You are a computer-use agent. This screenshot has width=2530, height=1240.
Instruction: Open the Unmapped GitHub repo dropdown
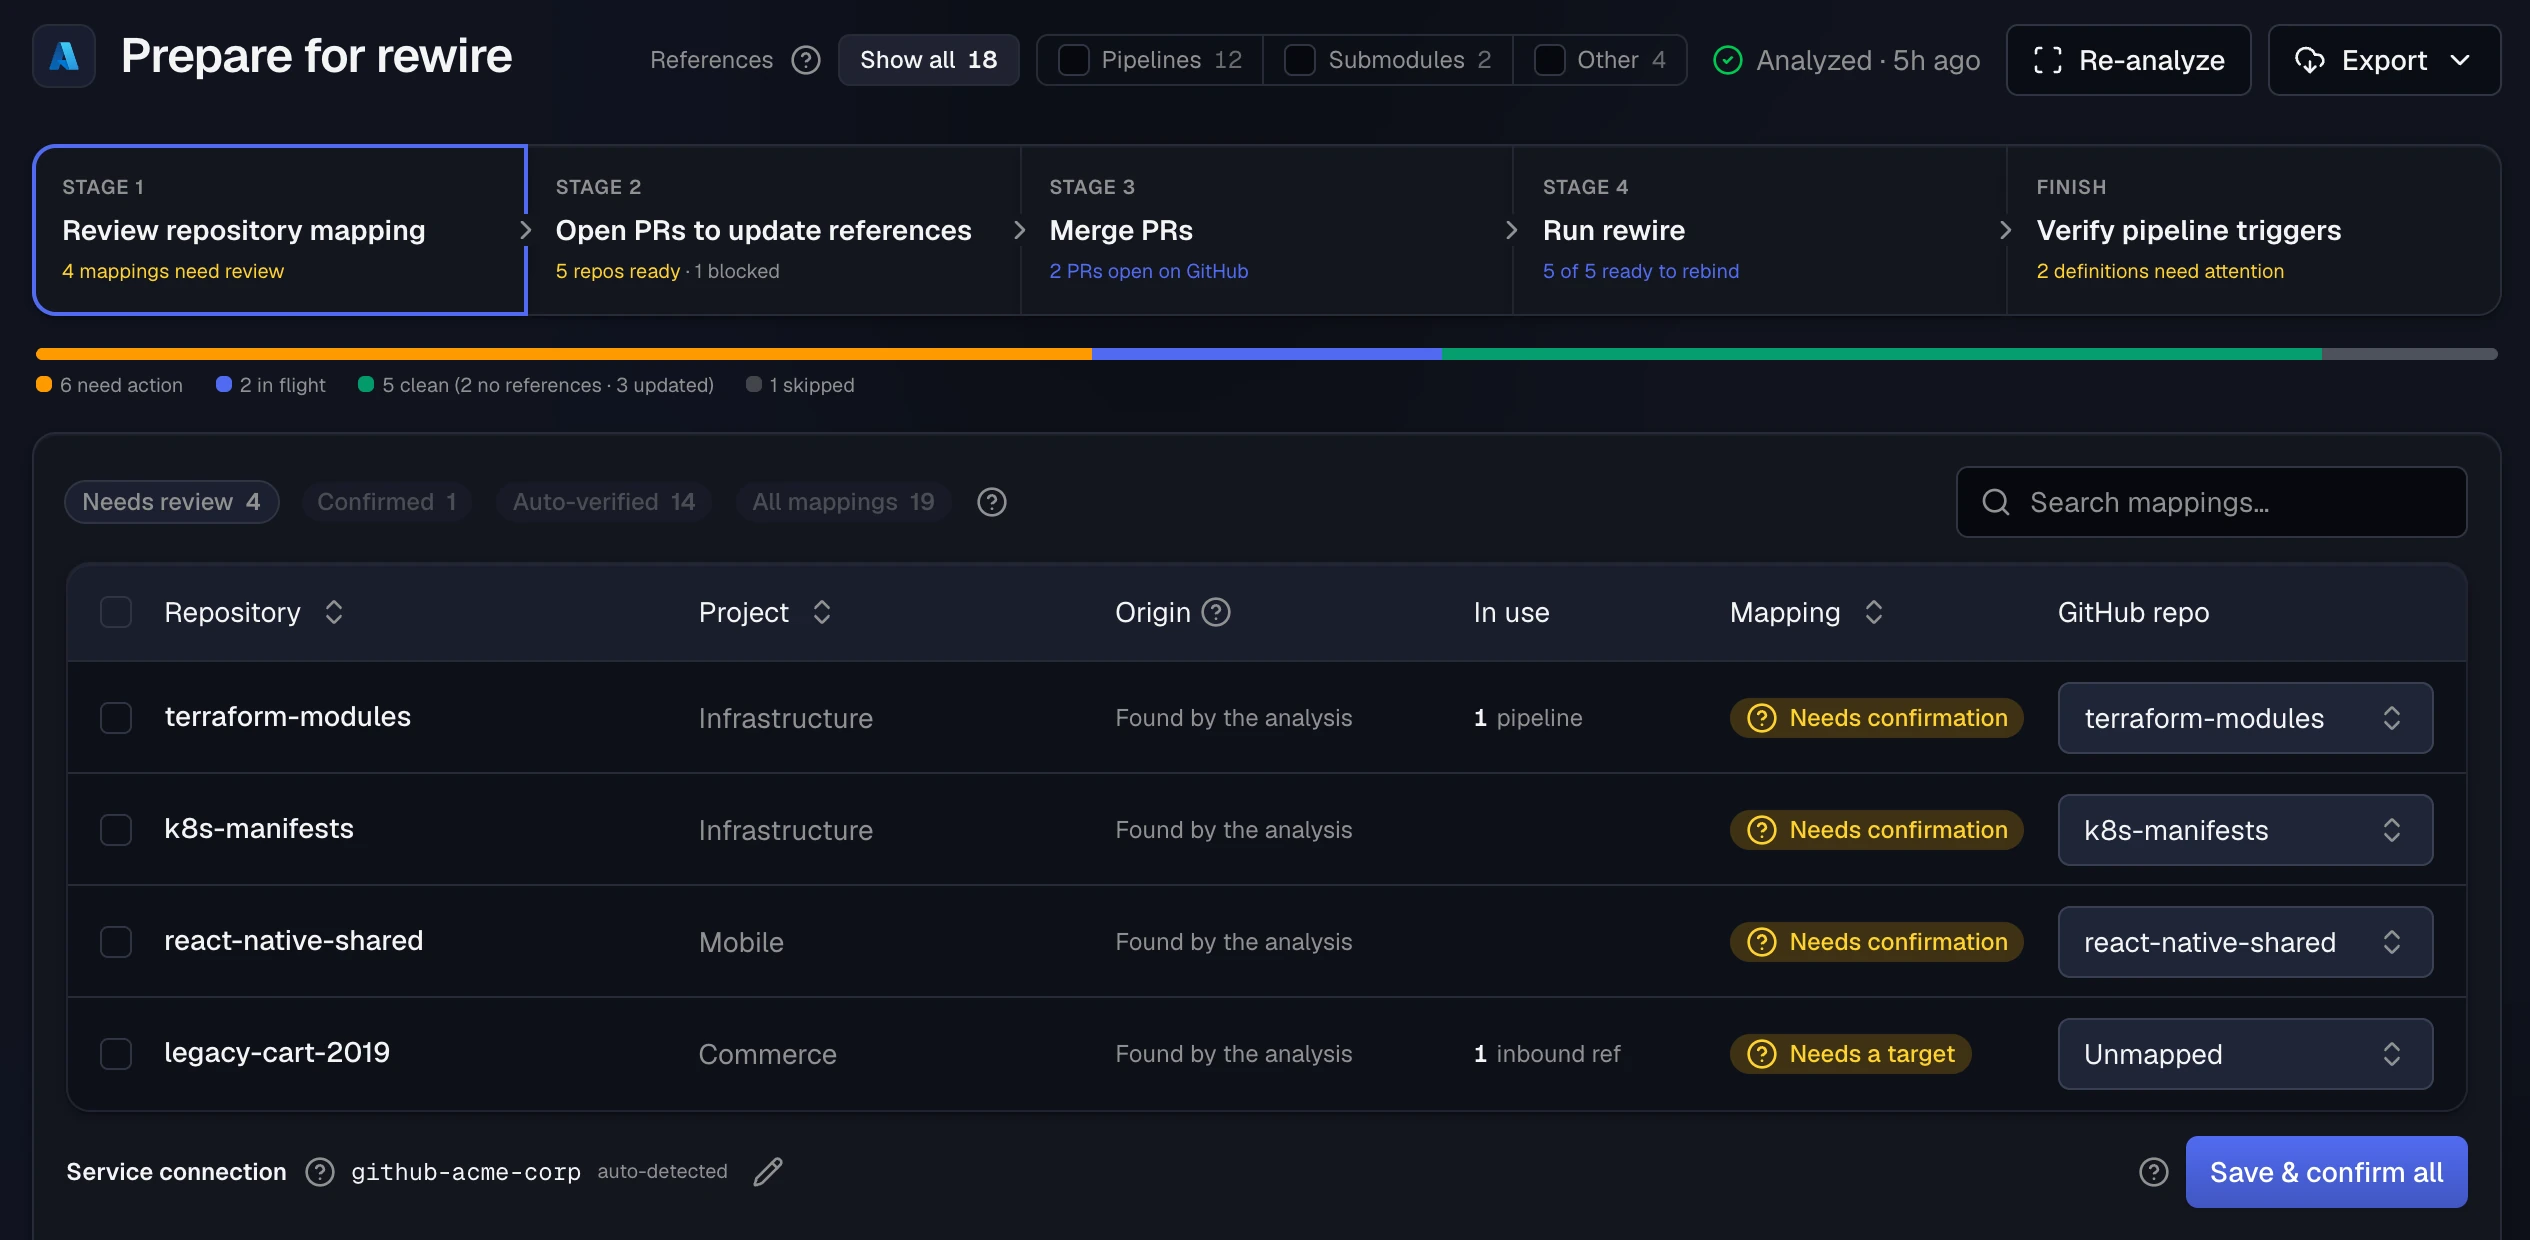coord(2245,1054)
